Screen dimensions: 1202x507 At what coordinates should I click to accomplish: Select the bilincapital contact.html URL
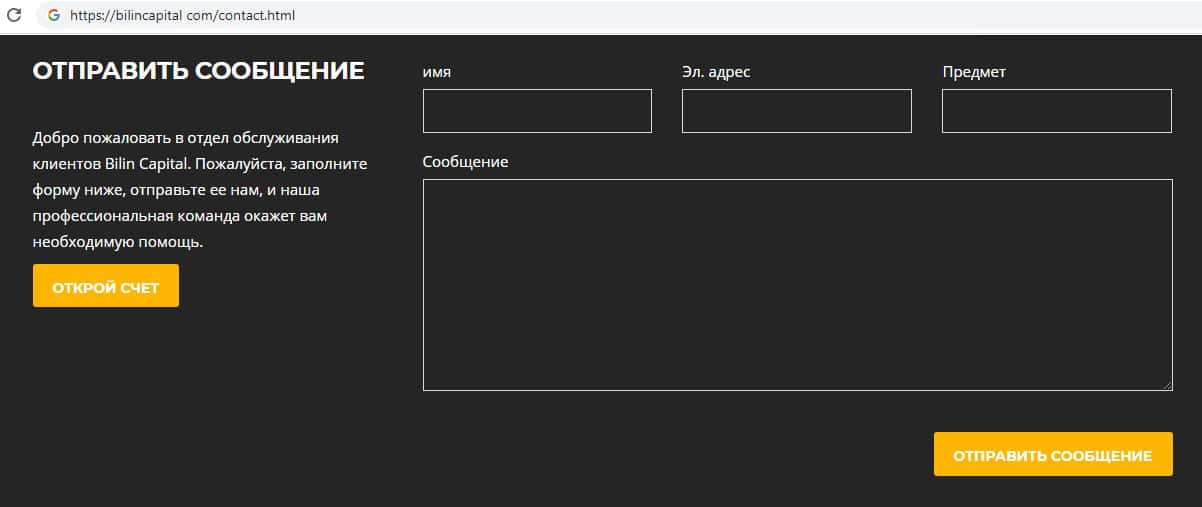[182, 16]
